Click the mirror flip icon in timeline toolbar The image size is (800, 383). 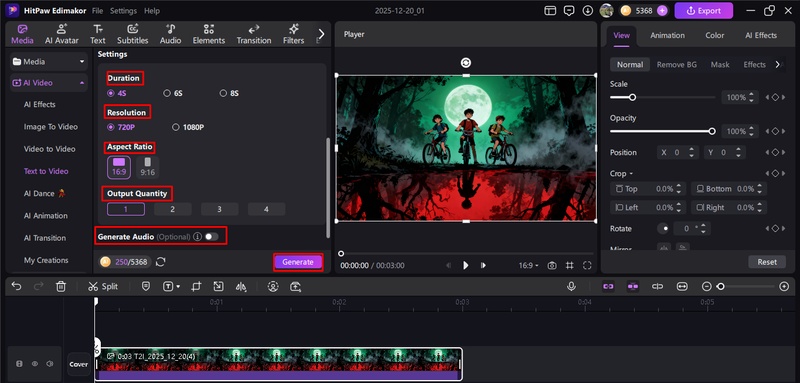click(x=241, y=287)
